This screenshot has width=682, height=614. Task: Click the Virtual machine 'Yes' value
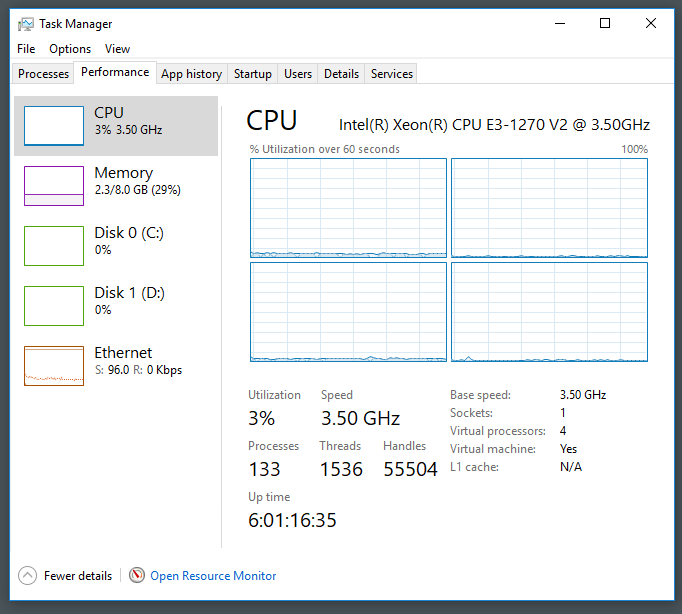click(568, 449)
